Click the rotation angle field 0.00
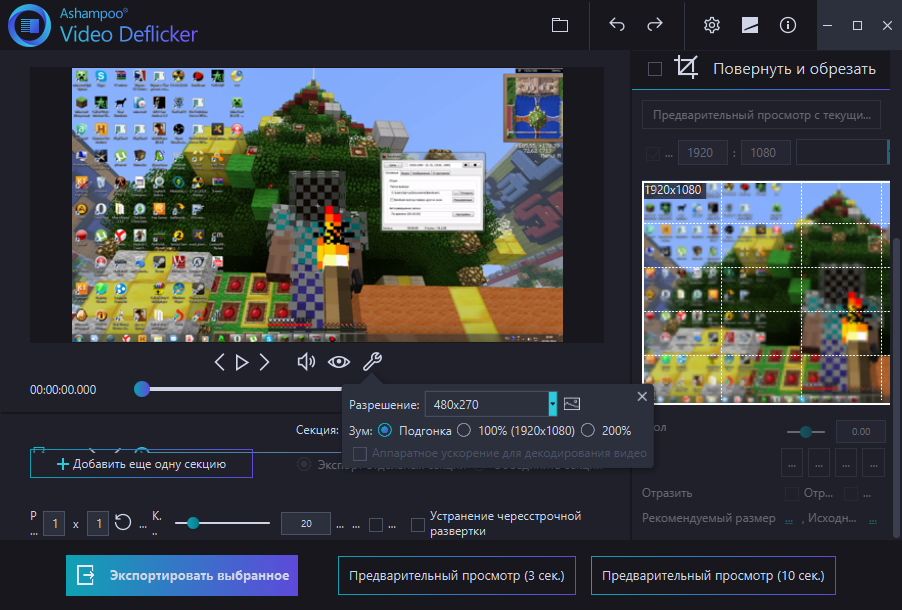The width and height of the screenshot is (902, 610). [861, 432]
